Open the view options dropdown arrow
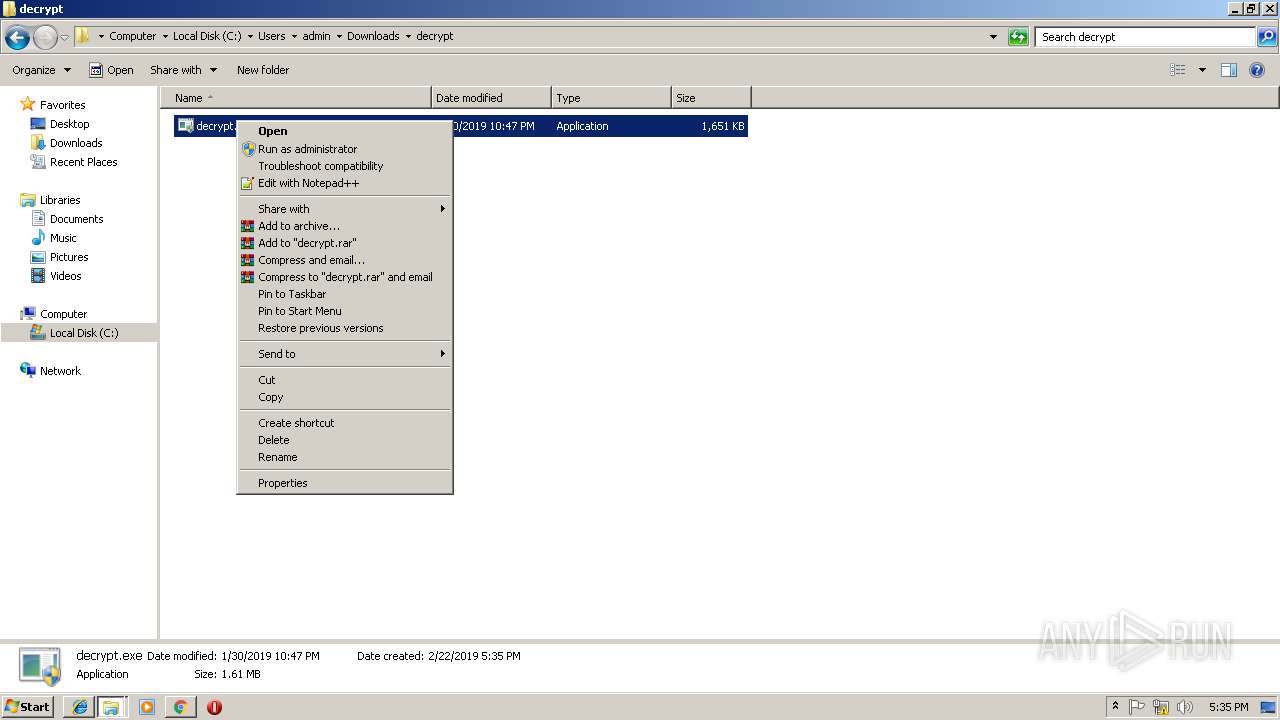Image resolution: width=1280 pixels, height=720 pixels. coord(1202,70)
